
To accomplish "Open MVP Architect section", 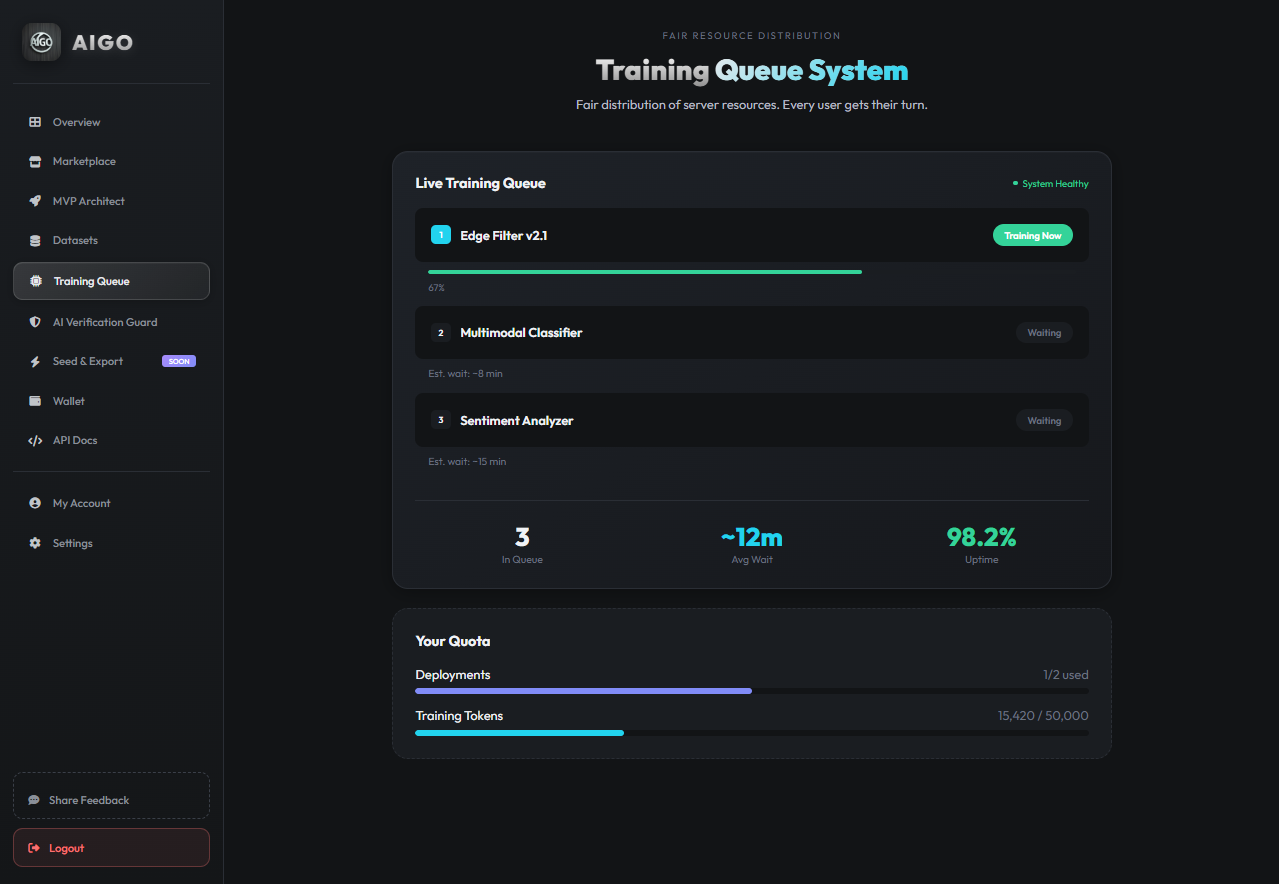I will (x=111, y=201).
